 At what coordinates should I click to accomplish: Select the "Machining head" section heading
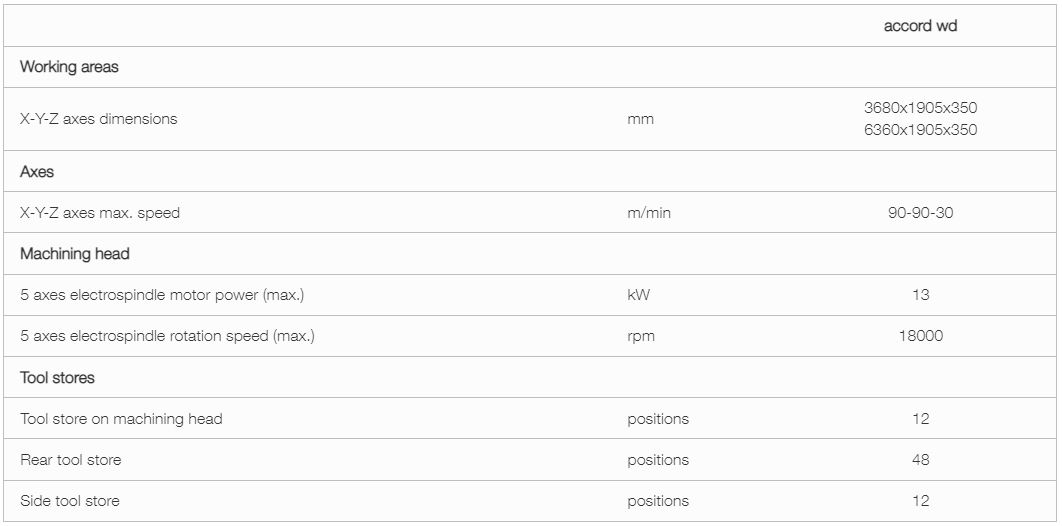coord(75,254)
